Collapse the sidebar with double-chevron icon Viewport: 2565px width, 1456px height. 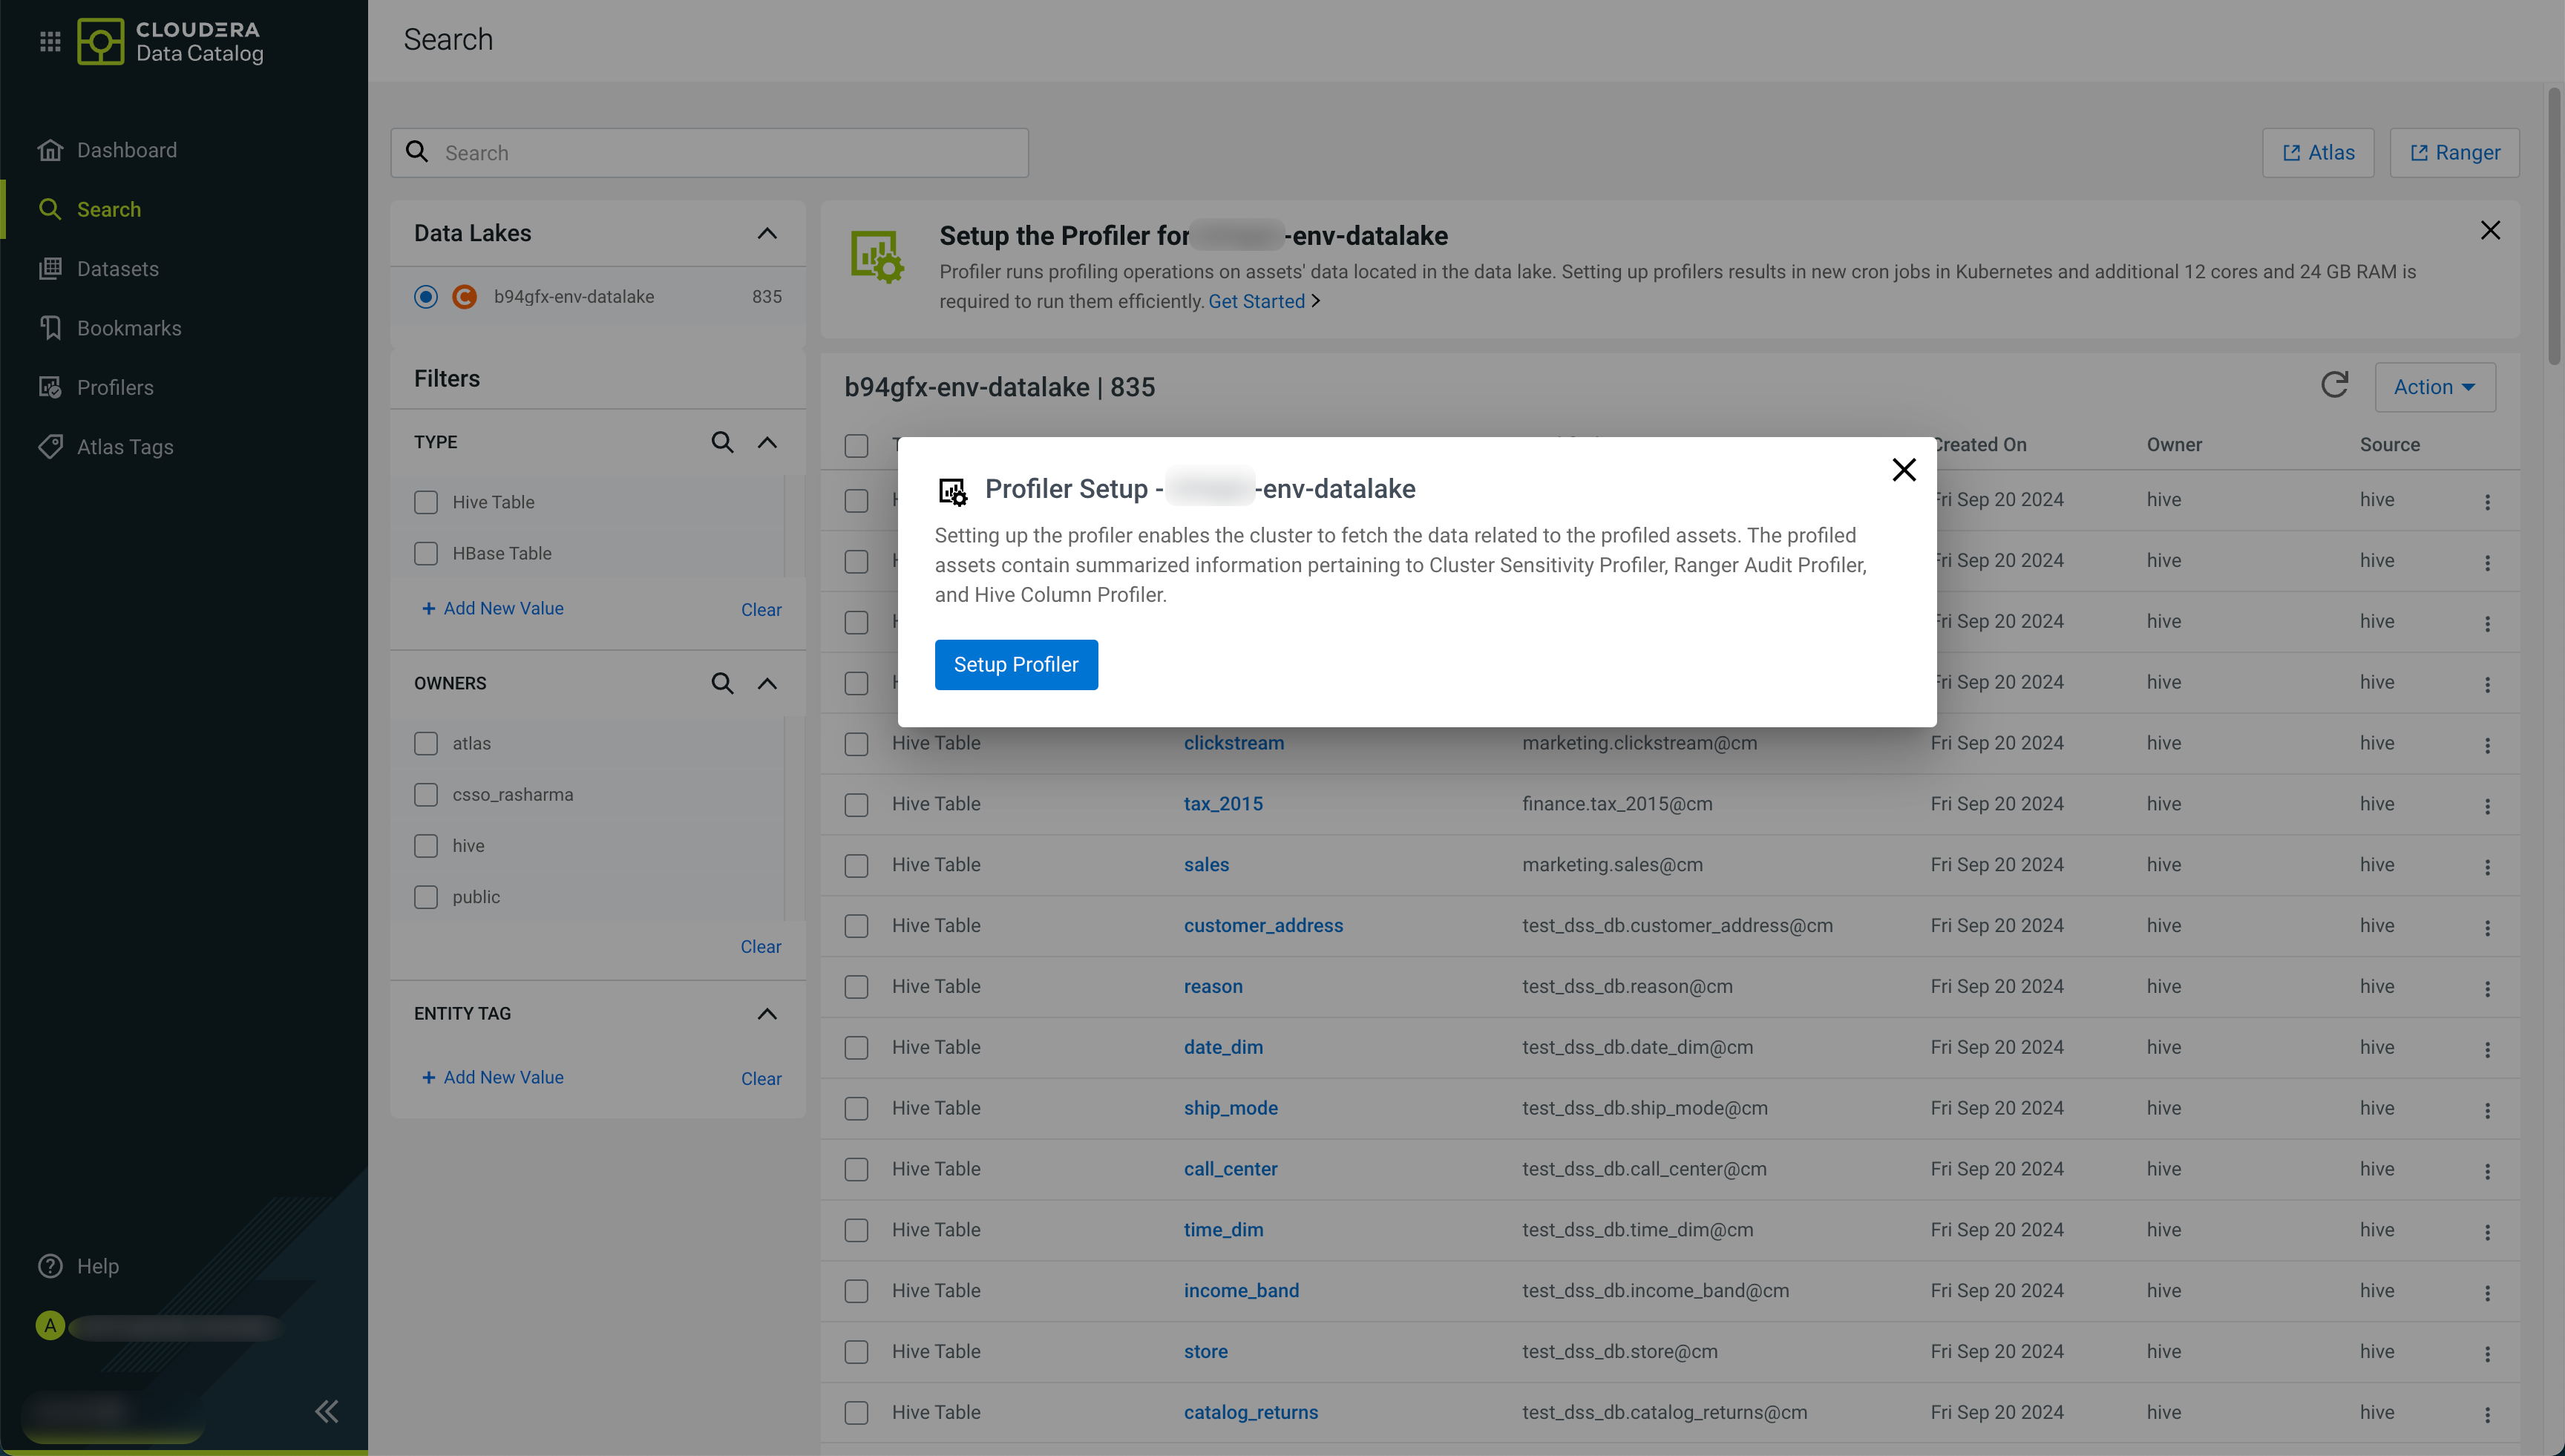326,1411
